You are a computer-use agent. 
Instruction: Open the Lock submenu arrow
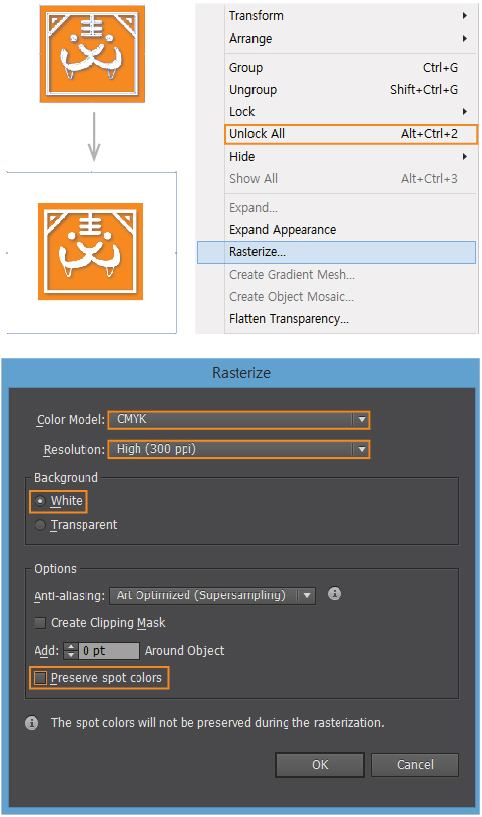pyautogui.click(x=465, y=112)
